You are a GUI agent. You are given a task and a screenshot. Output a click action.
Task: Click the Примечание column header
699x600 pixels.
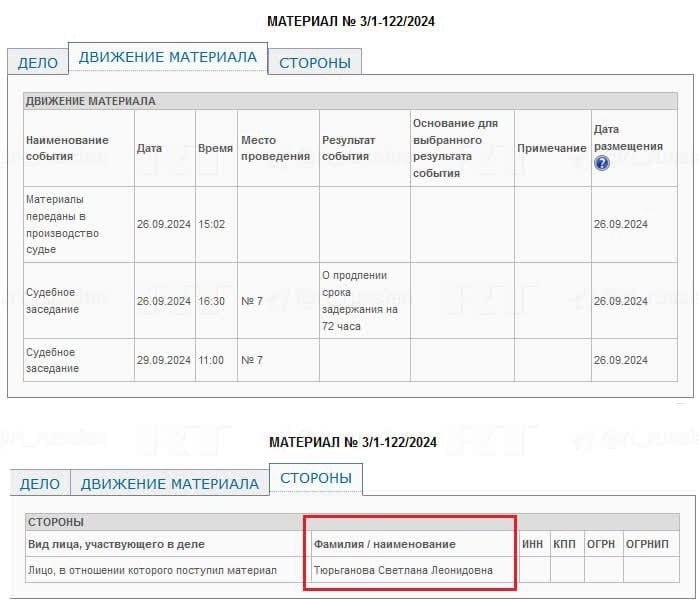coord(551,148)
